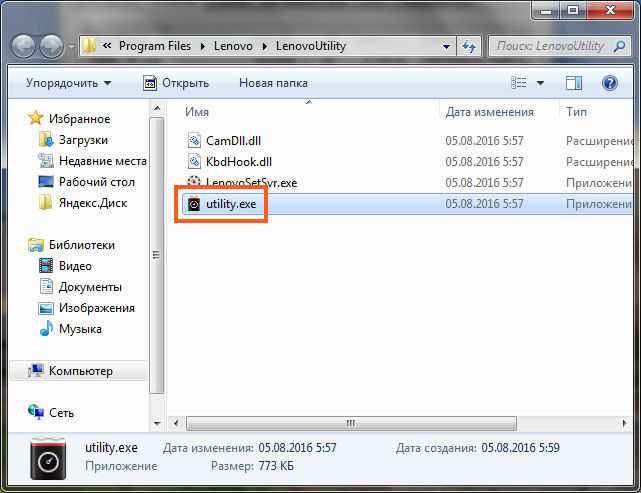Select the utility.exe file

tap(231, 204)
